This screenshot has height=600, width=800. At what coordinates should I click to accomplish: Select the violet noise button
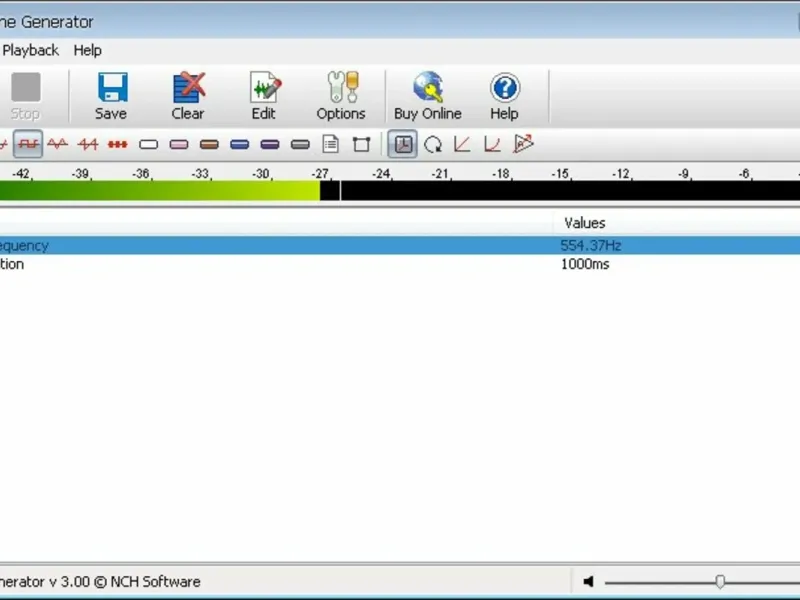(270, 144)
